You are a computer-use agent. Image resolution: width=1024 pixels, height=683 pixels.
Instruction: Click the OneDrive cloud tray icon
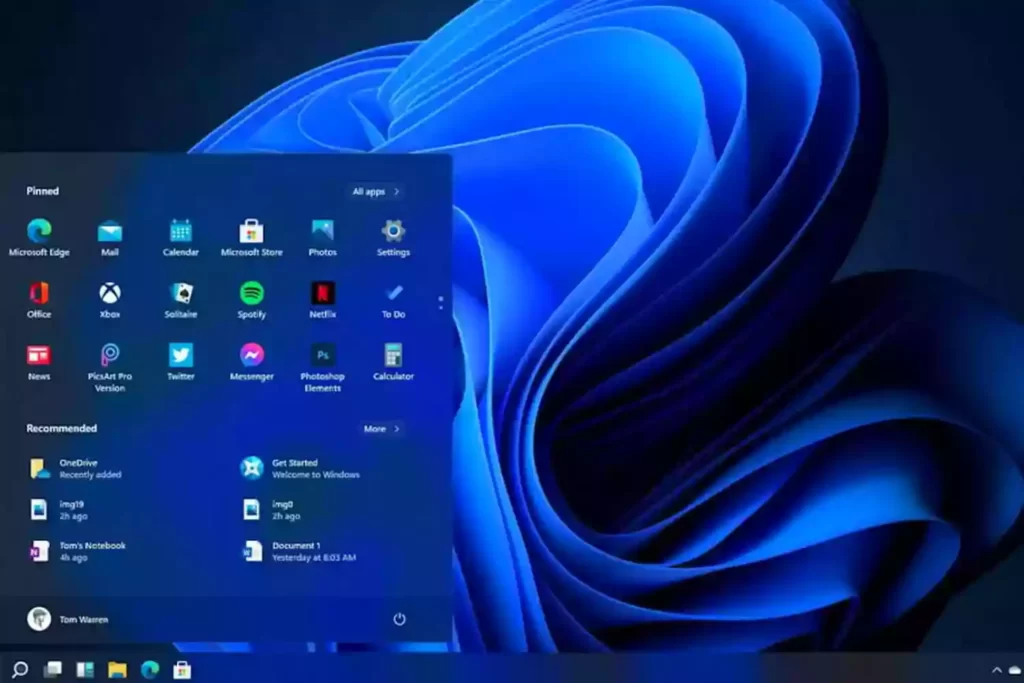click(1015, 670)
